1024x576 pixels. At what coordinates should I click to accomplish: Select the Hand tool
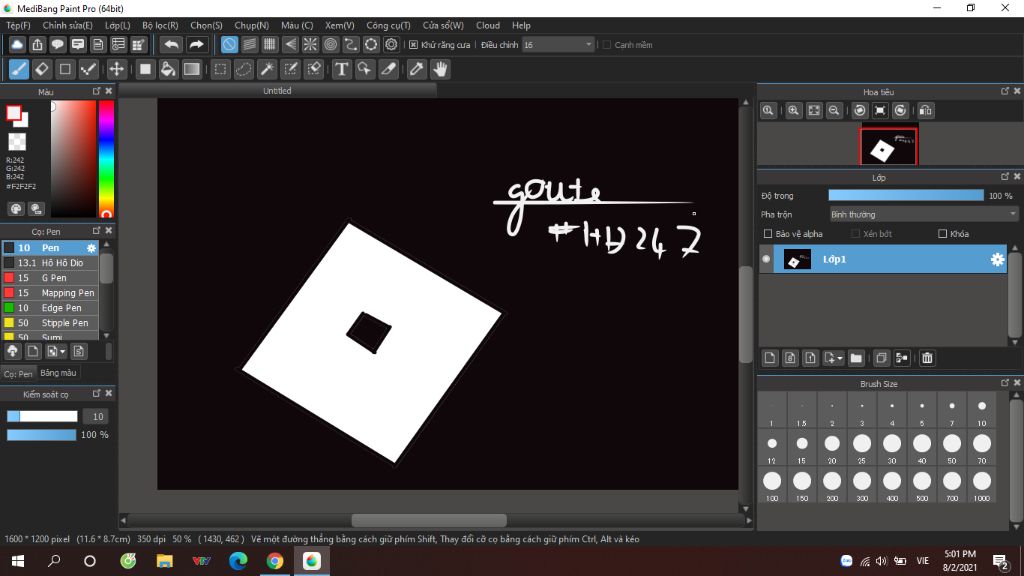440,69
